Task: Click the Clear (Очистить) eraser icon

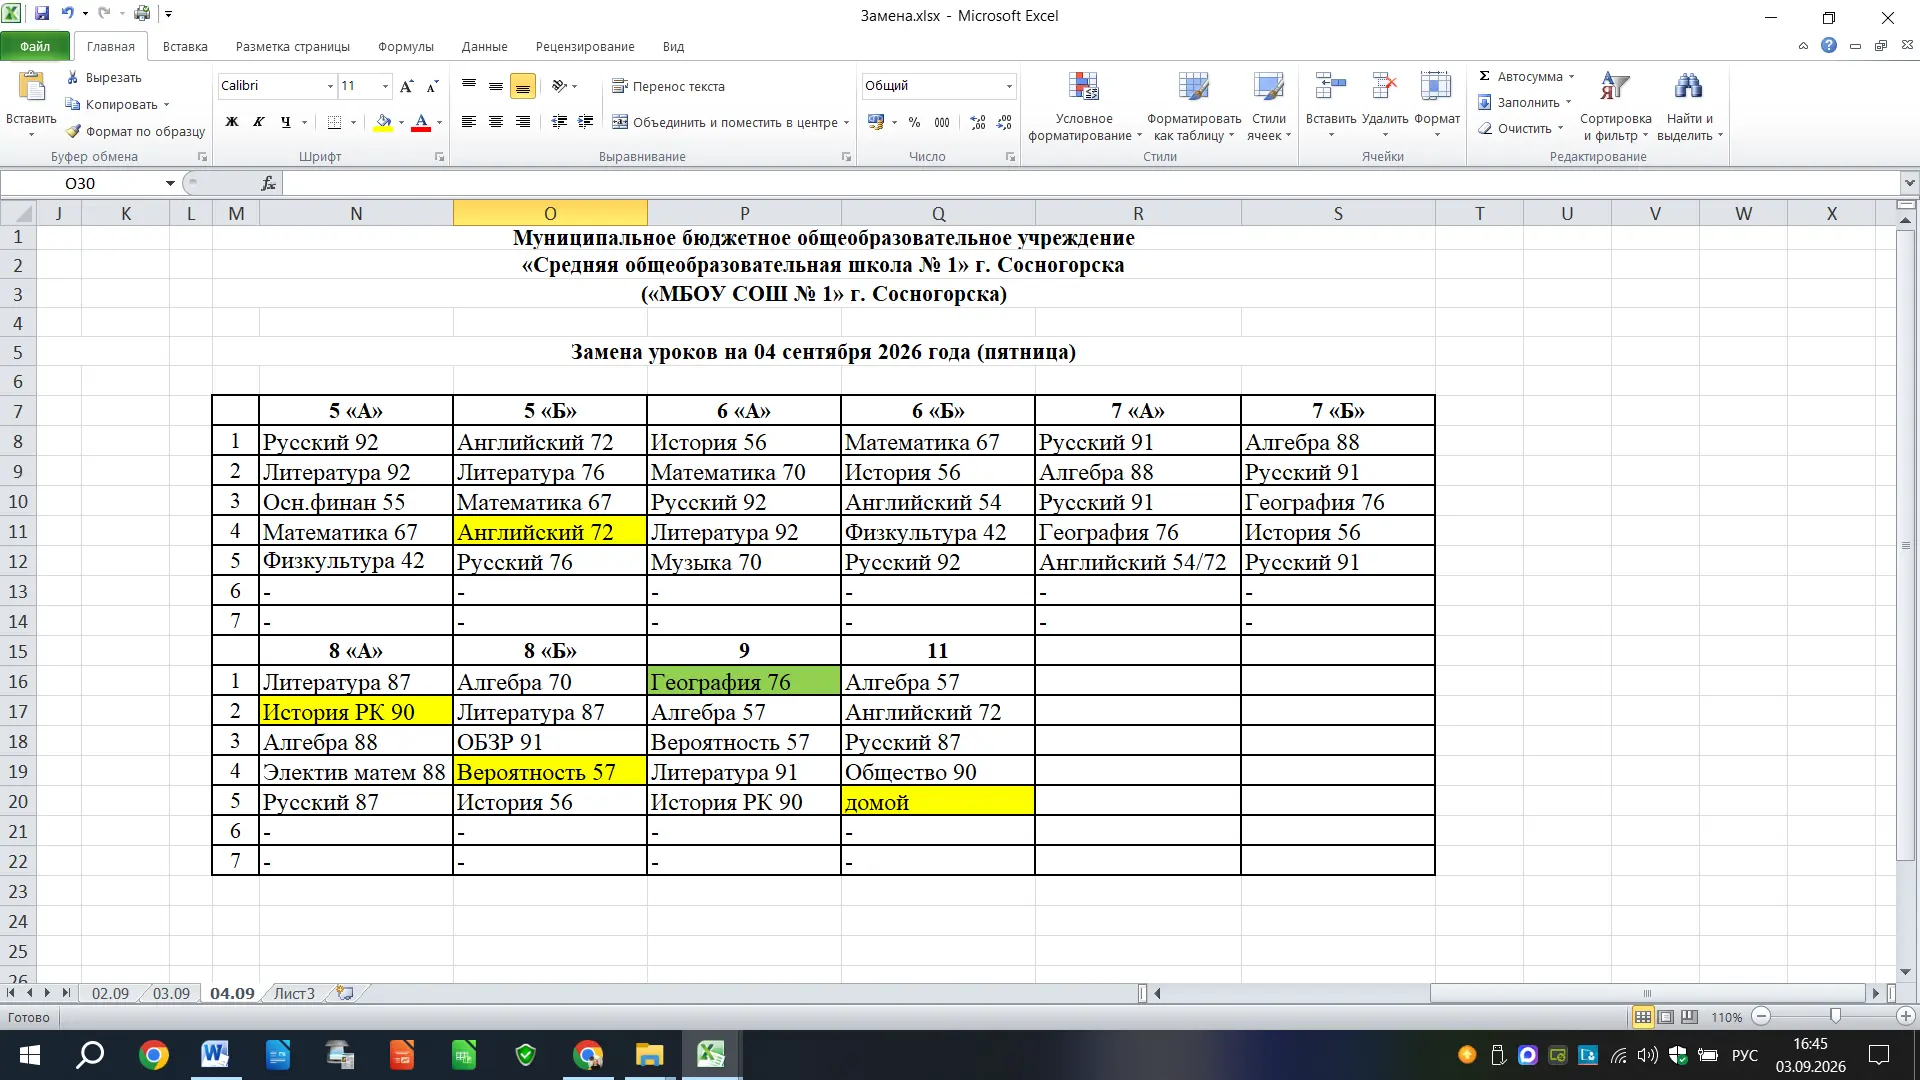Action: (1485, 128)
